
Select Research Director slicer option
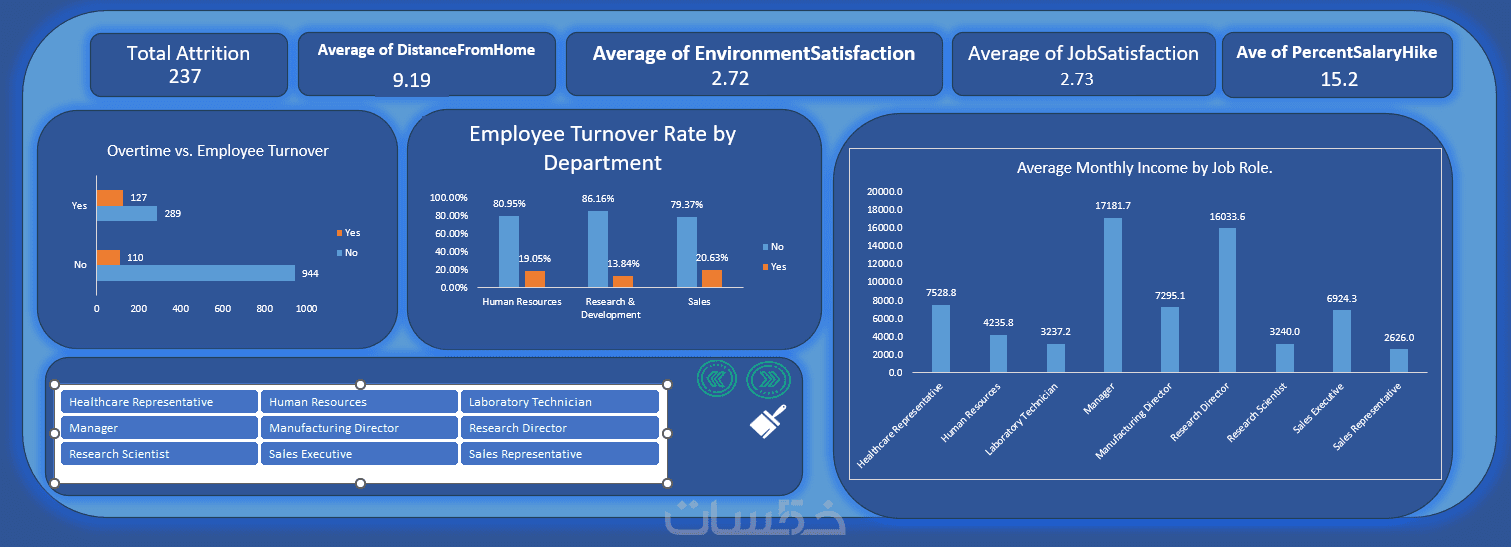pos(559,428)
